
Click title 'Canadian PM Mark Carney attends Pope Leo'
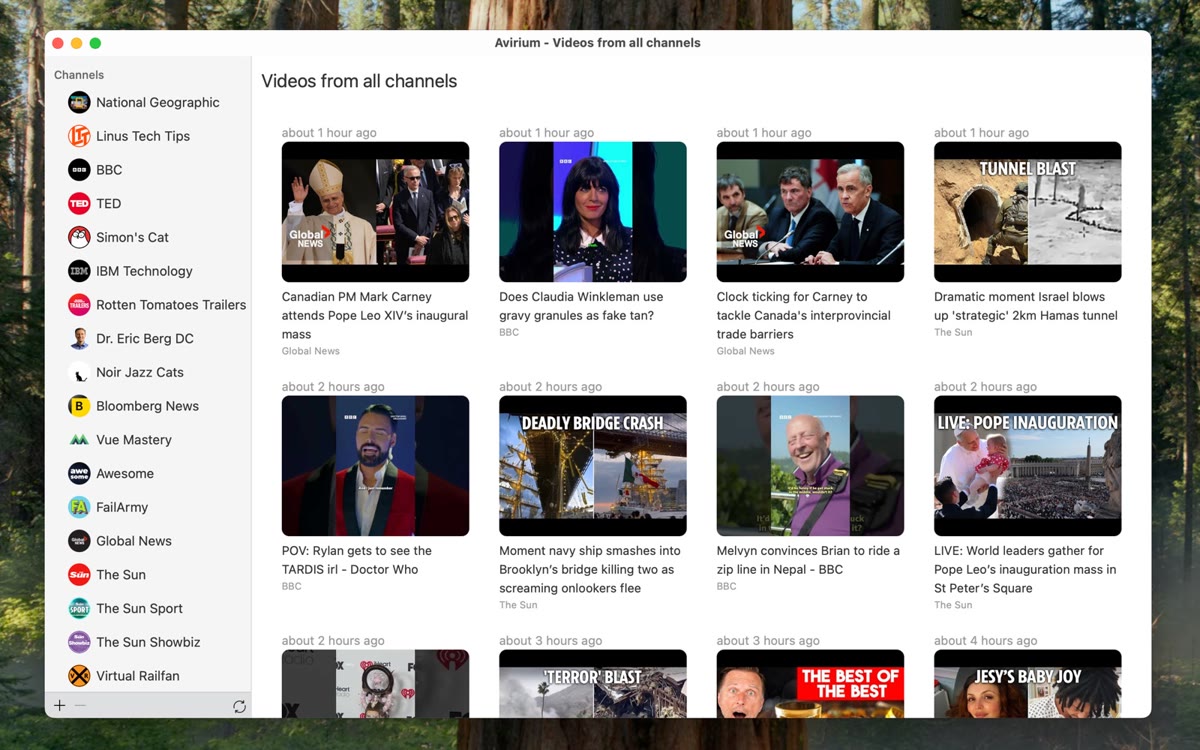tap(375, 316)
